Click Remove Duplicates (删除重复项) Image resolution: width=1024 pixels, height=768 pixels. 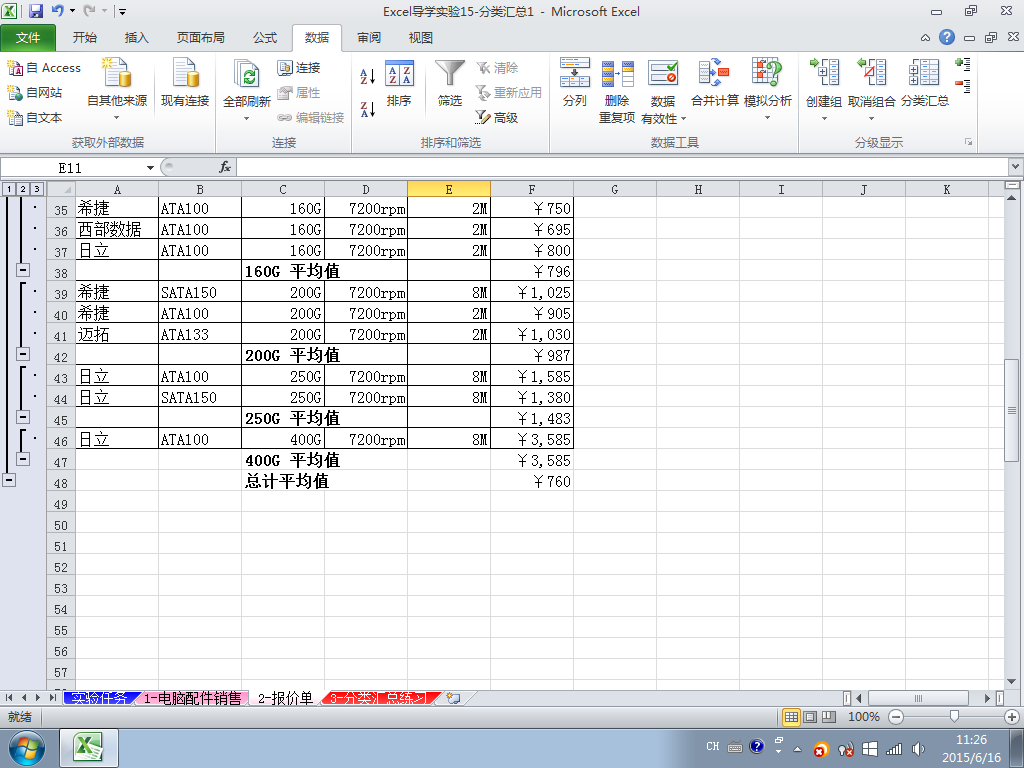pyautogui.click(x=617, y=90)
